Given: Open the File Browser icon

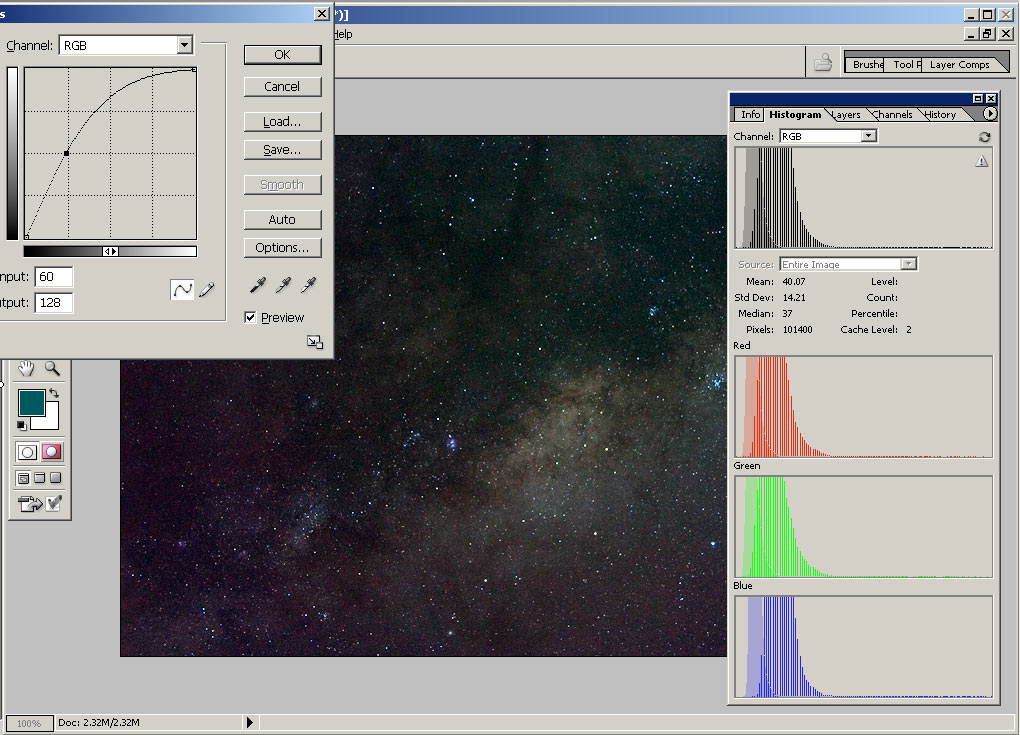Looking at the screenshot, I should click(x=822, y=63).
